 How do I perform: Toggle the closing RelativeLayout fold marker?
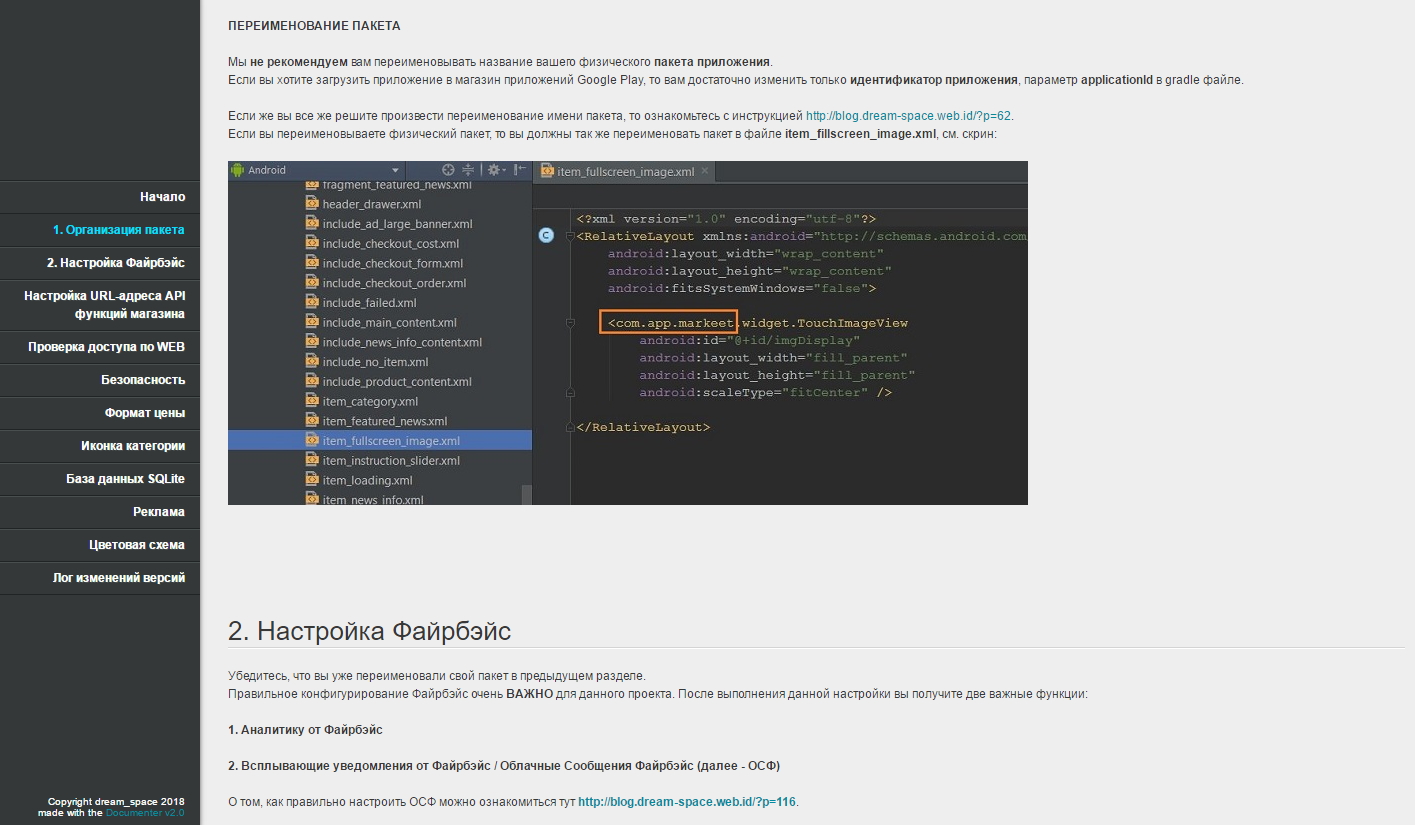point(570,427)
